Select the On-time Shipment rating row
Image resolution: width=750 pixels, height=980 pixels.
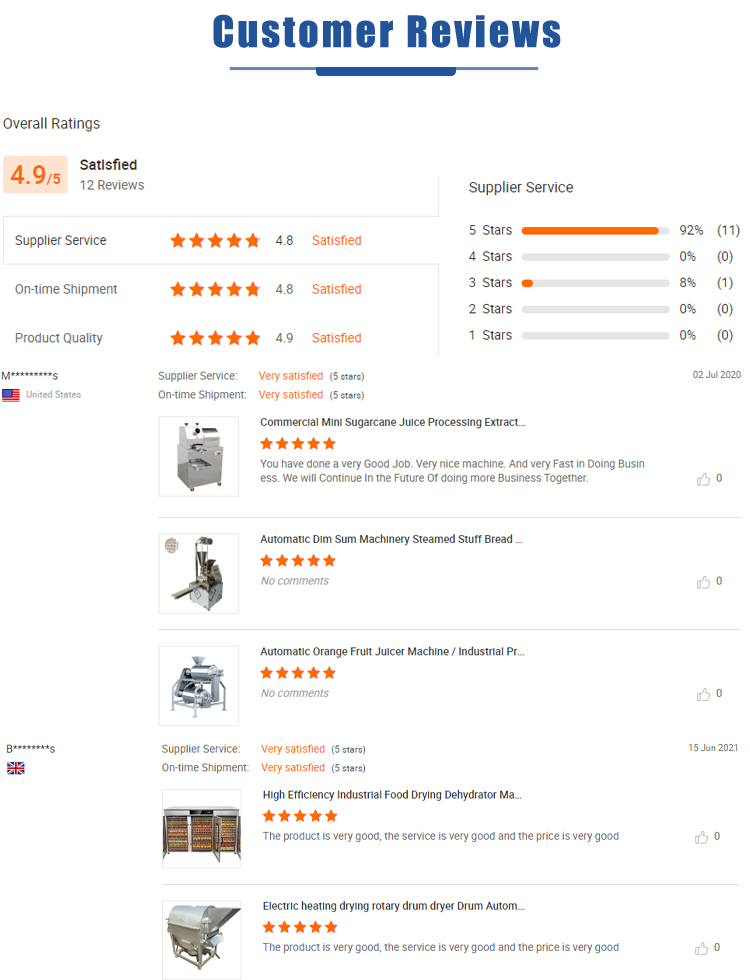[x=220, y=289]
